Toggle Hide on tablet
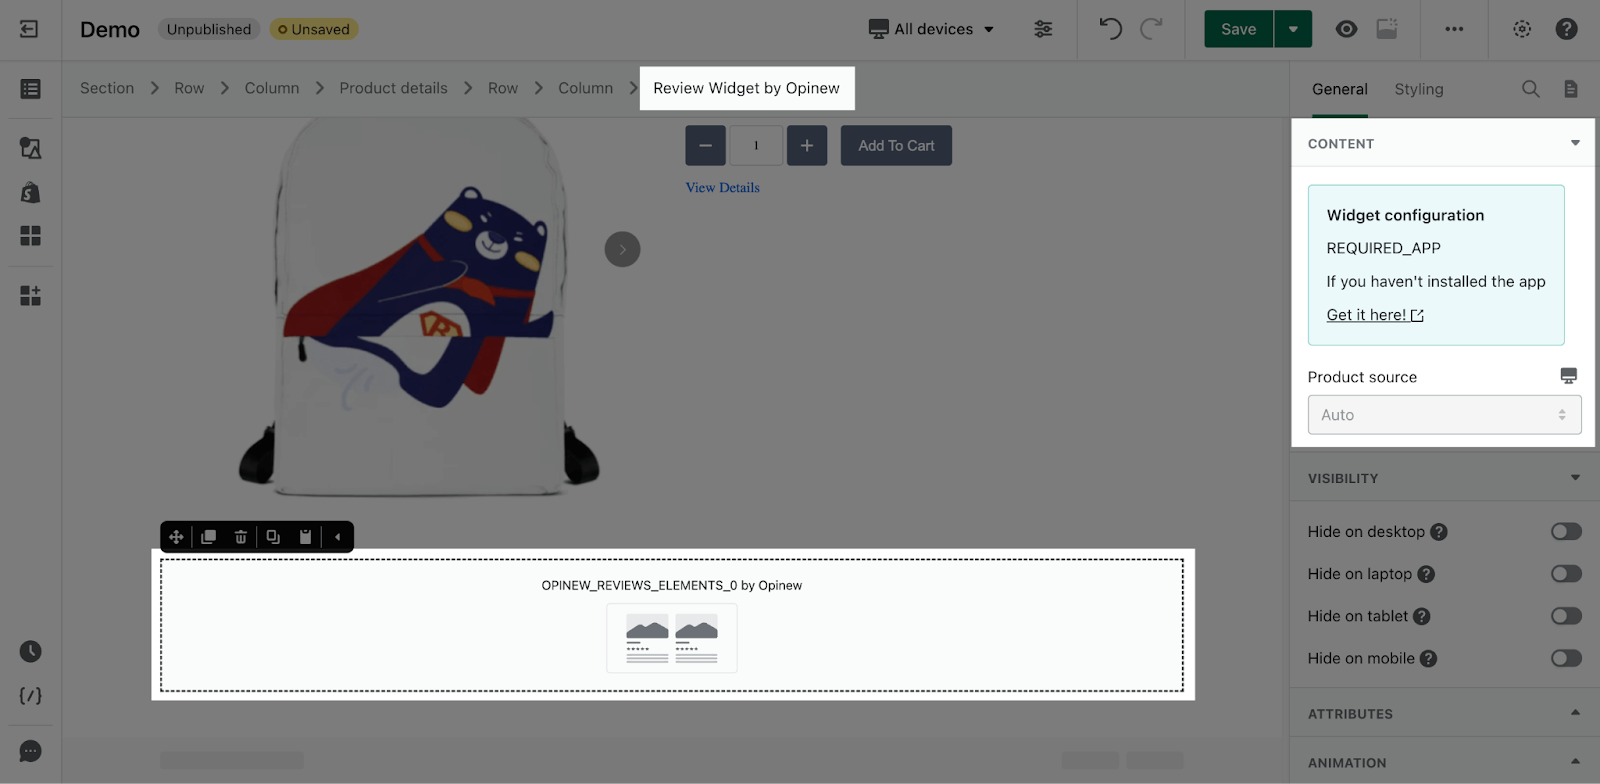1600x784 pixels. point(1566,615)
